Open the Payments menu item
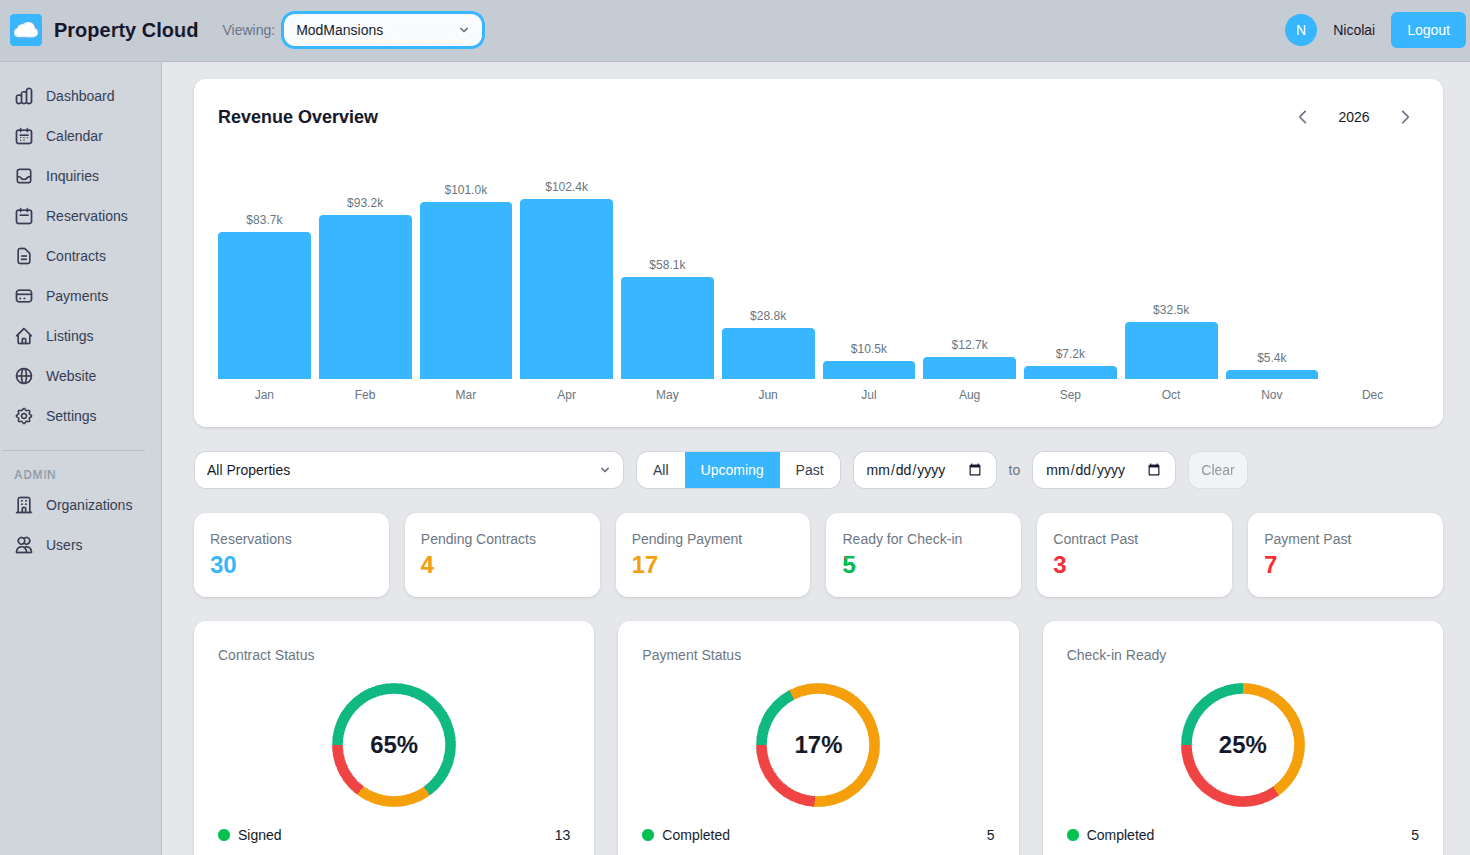This screenshot has width=1470, height=855. click(80, 296)
